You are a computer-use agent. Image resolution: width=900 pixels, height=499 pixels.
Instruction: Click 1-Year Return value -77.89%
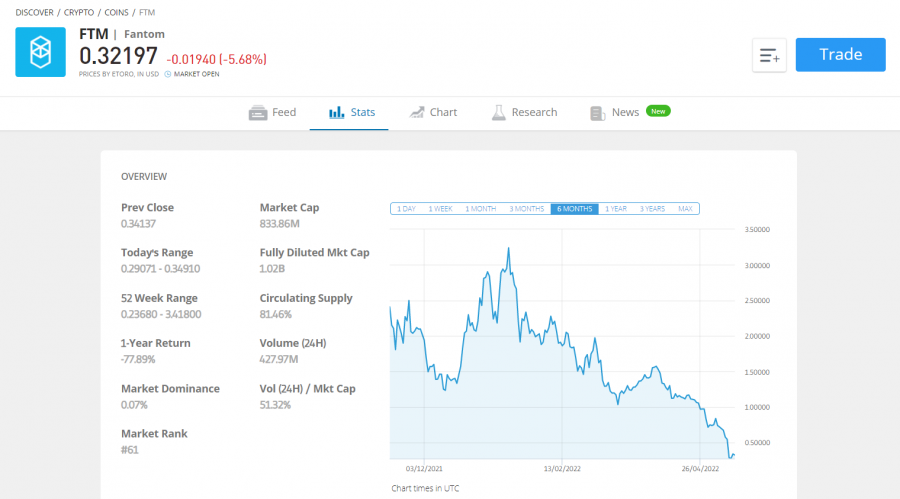(x=138, y=359)
